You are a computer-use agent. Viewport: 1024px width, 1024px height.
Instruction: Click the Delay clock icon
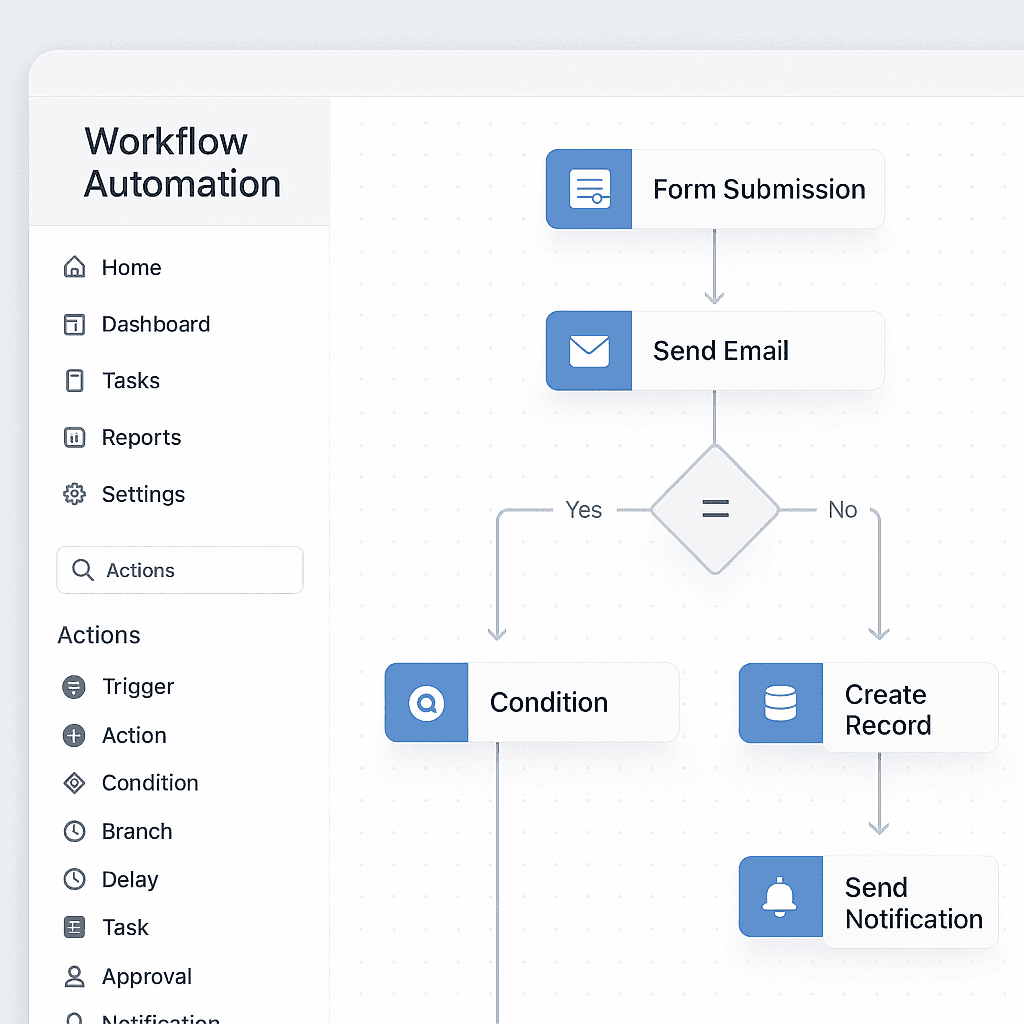pos(73,879)
